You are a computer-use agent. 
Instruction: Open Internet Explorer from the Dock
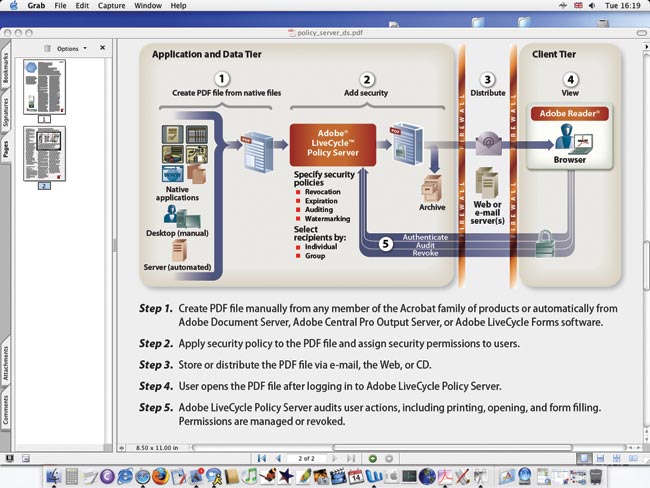point(125,476)
